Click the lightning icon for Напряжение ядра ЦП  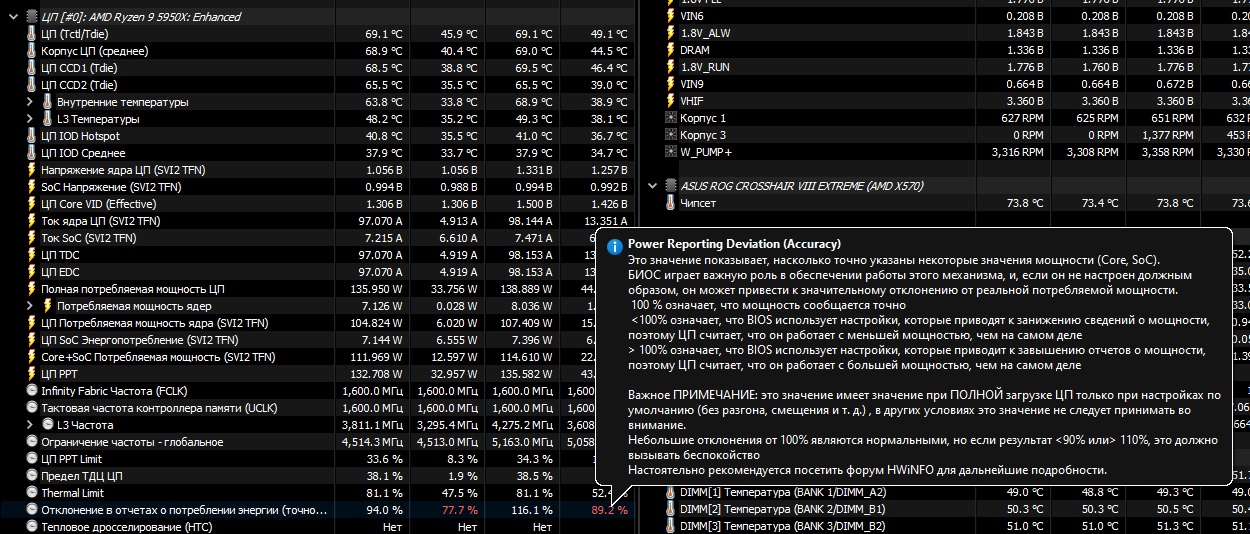(x=31, y=170)
